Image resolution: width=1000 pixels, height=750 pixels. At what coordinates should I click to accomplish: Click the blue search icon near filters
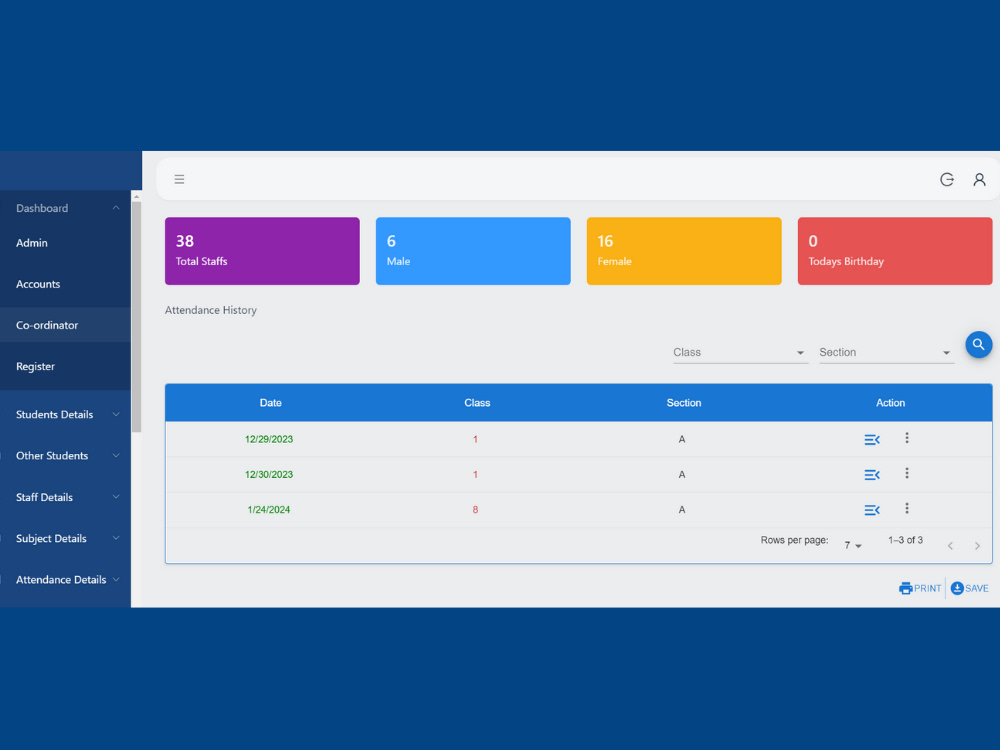pos(978,344)
